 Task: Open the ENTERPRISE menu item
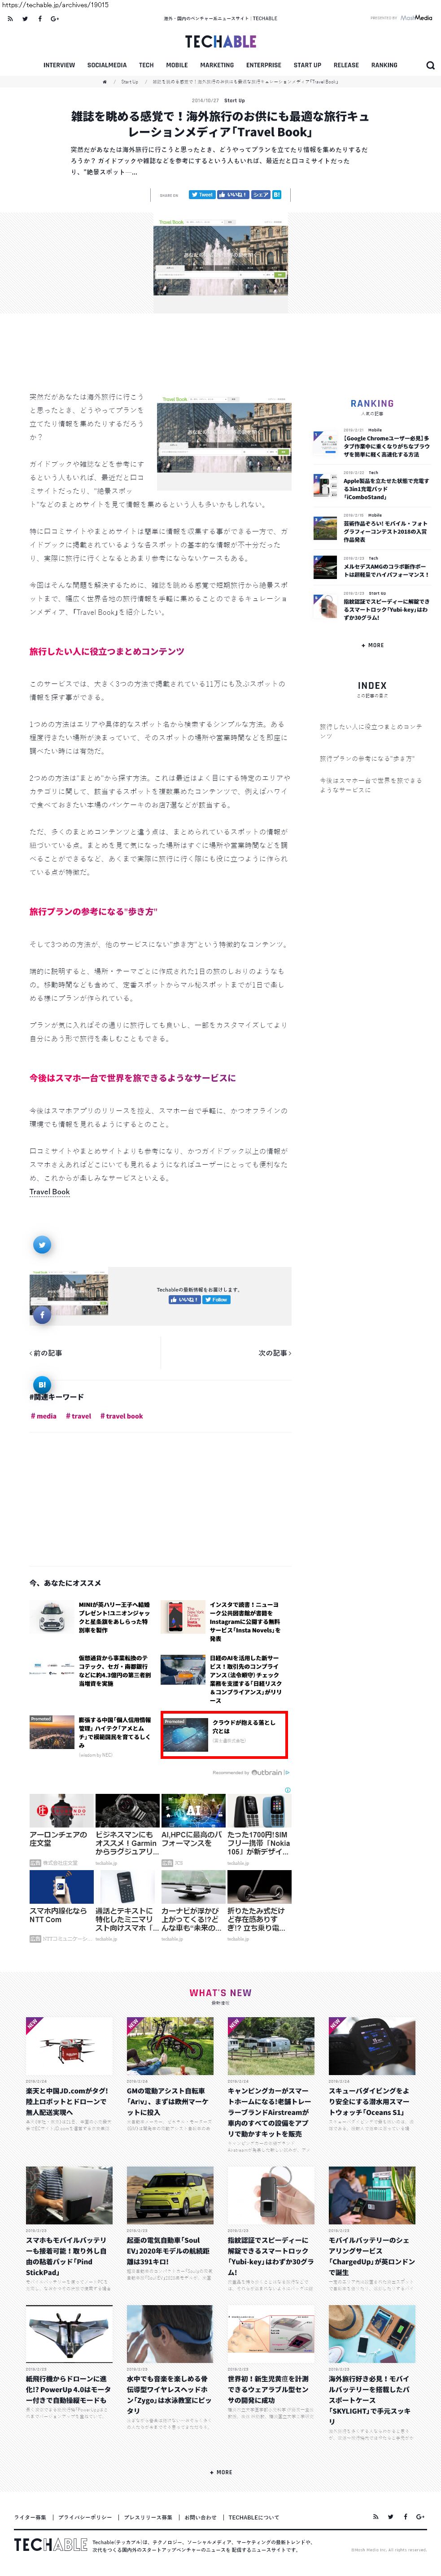pos(264,65)
